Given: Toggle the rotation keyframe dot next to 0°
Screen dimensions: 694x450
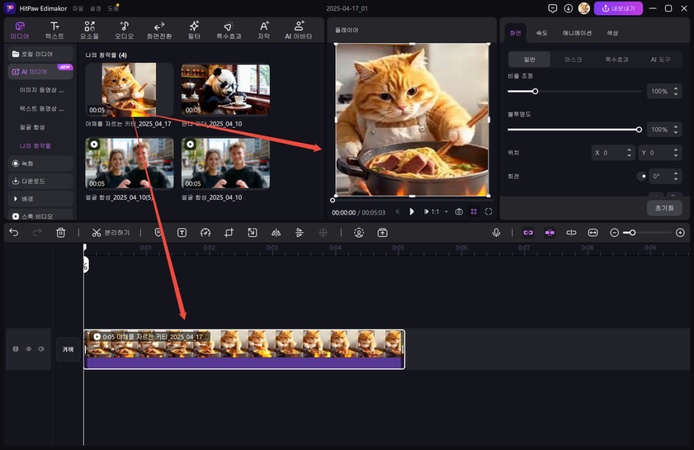Looking at the screenshot, I should [642, 176].
